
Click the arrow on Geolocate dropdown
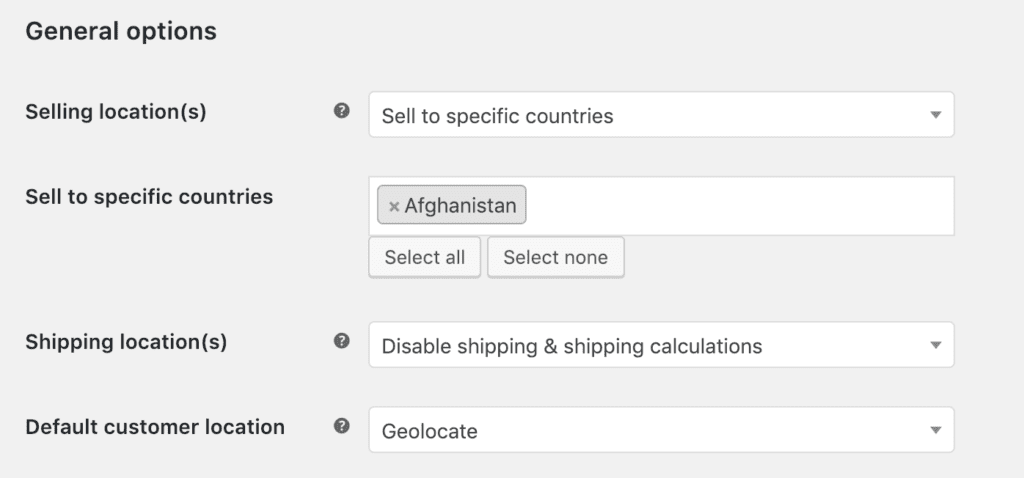pyautogui.click(x=935, y=430)
